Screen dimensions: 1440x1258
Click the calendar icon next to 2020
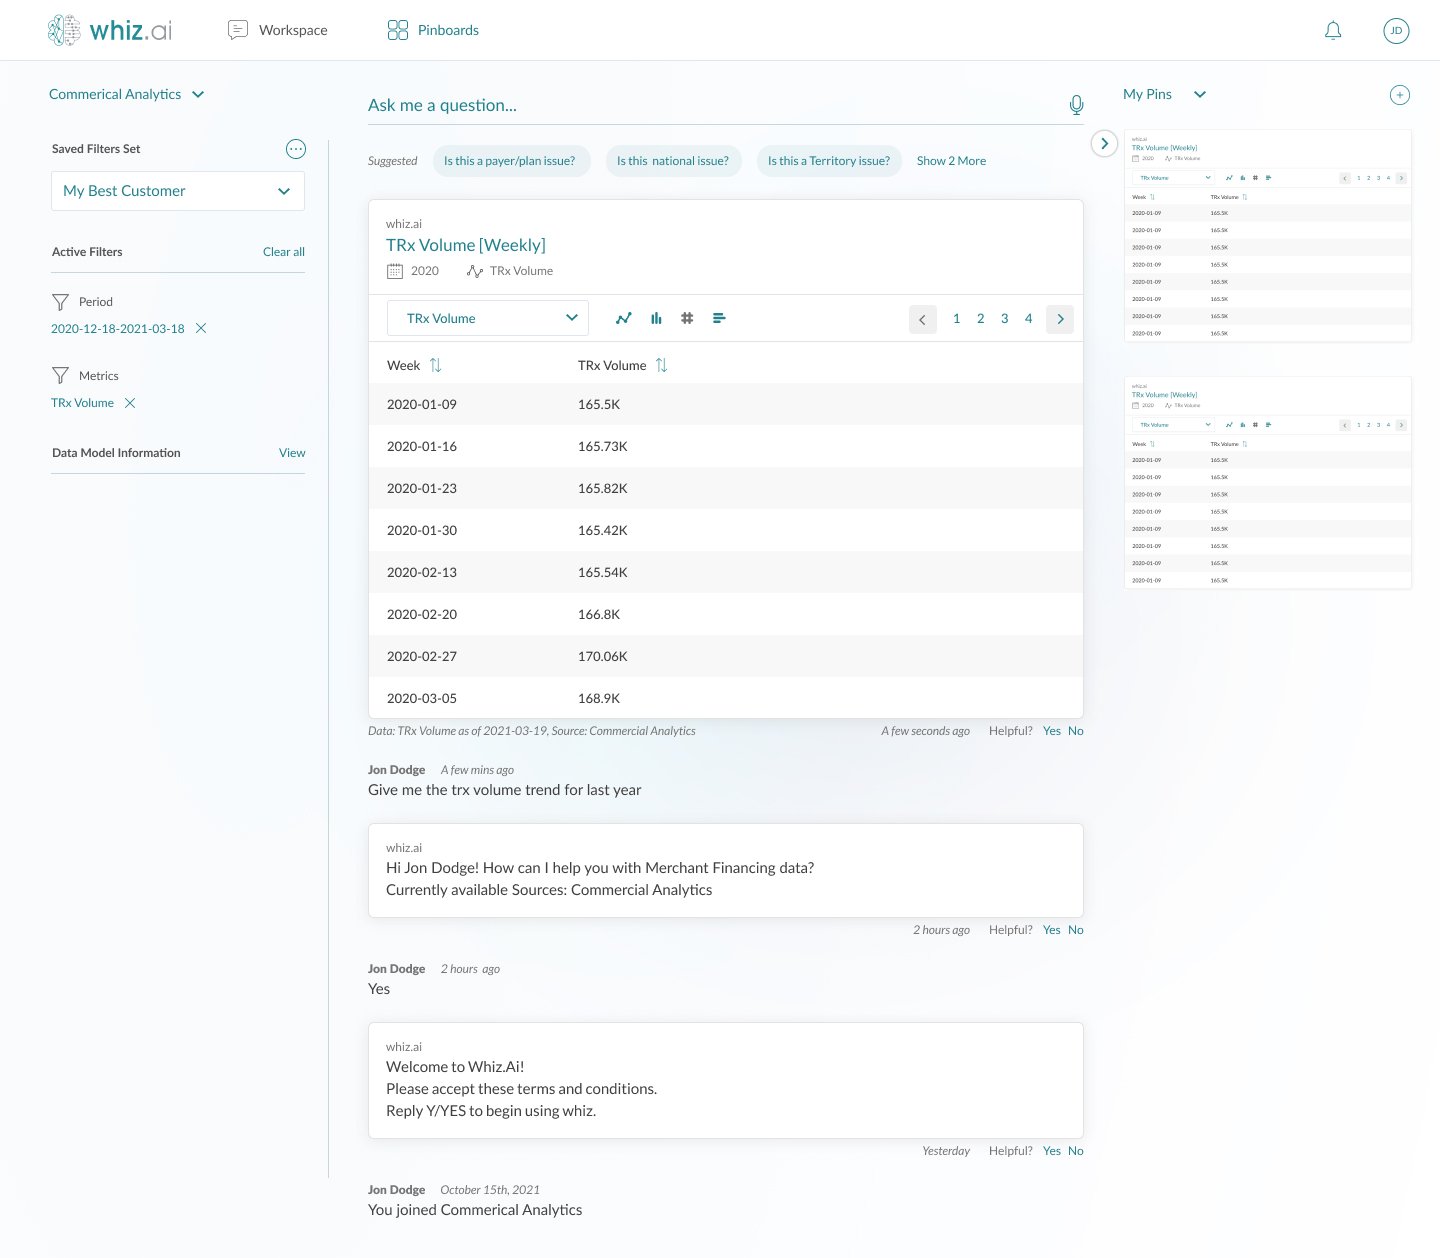click(x=395, y=271)
